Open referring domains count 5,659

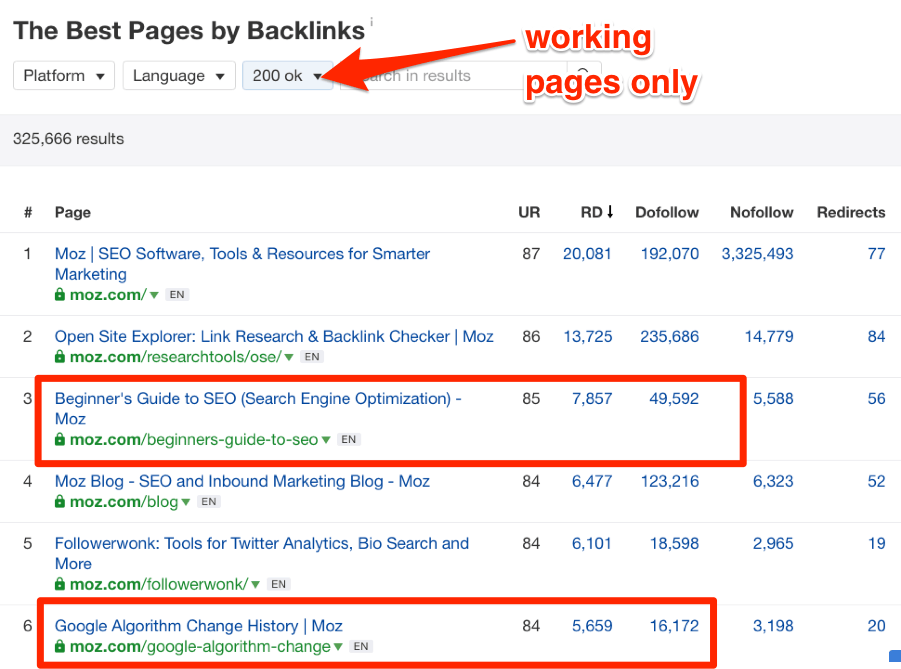pos(592,626)
